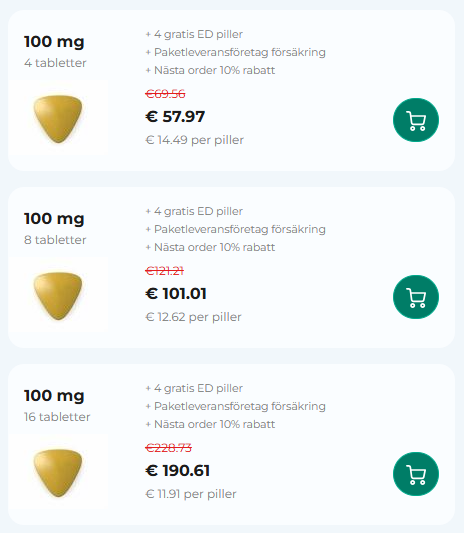Select the € 57.97 price
Viewport: 464px width, 533px height.
[x=175, y=117]
